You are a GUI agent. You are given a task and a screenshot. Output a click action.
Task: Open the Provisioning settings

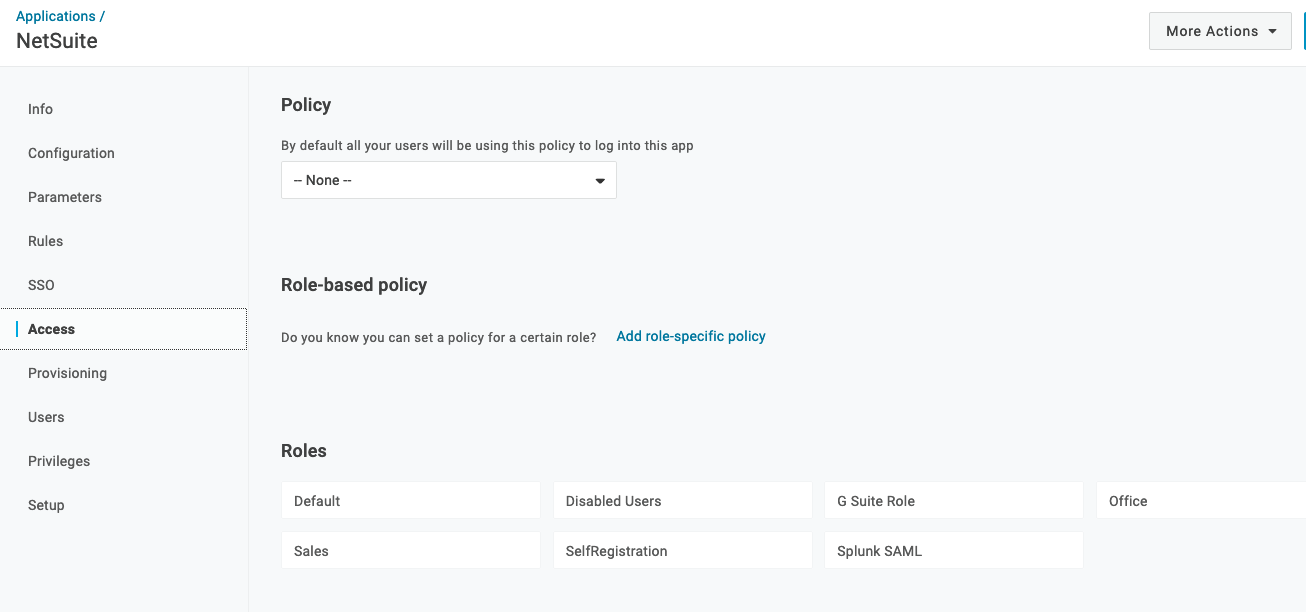point(67,373)
